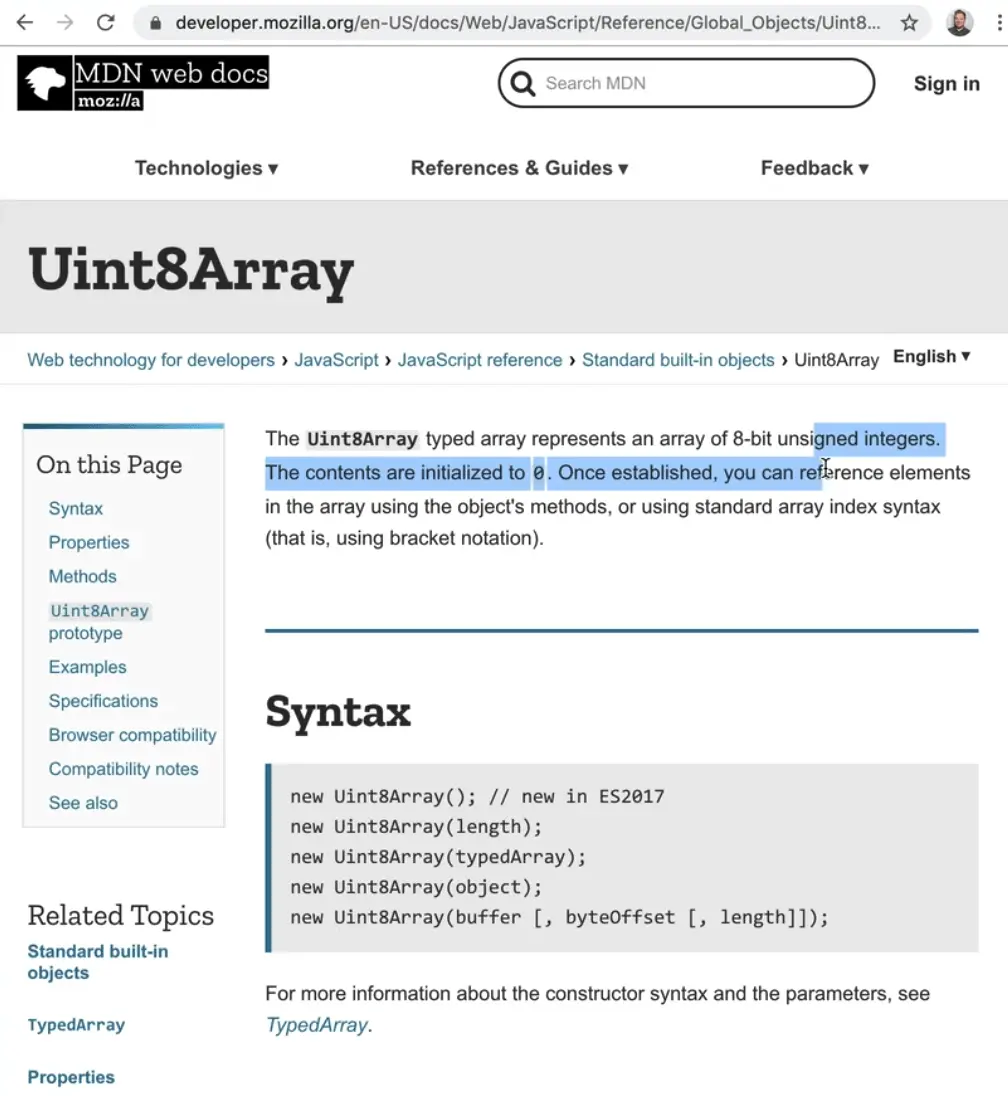This screenshot has height=1096, width=1008.
Task: Click the browser back arrow
Action: click(25, 22)
